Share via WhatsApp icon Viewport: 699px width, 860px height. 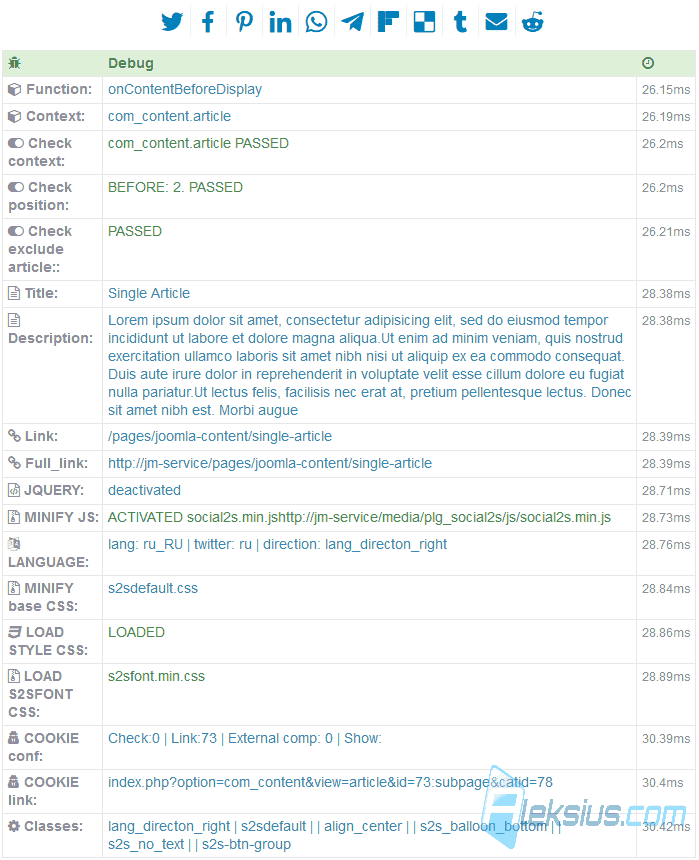(x=317, y=22)
